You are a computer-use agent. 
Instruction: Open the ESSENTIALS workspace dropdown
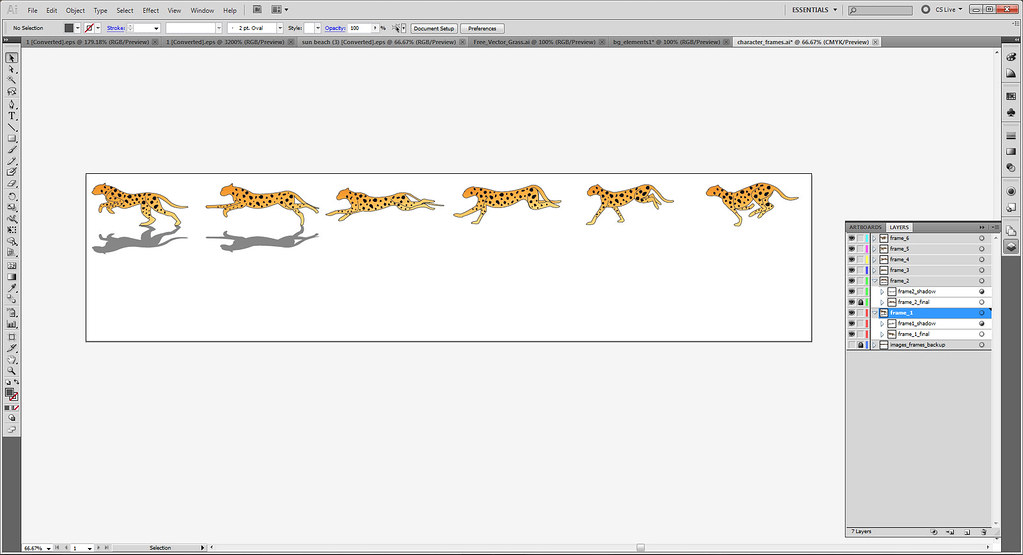[814, 10]
